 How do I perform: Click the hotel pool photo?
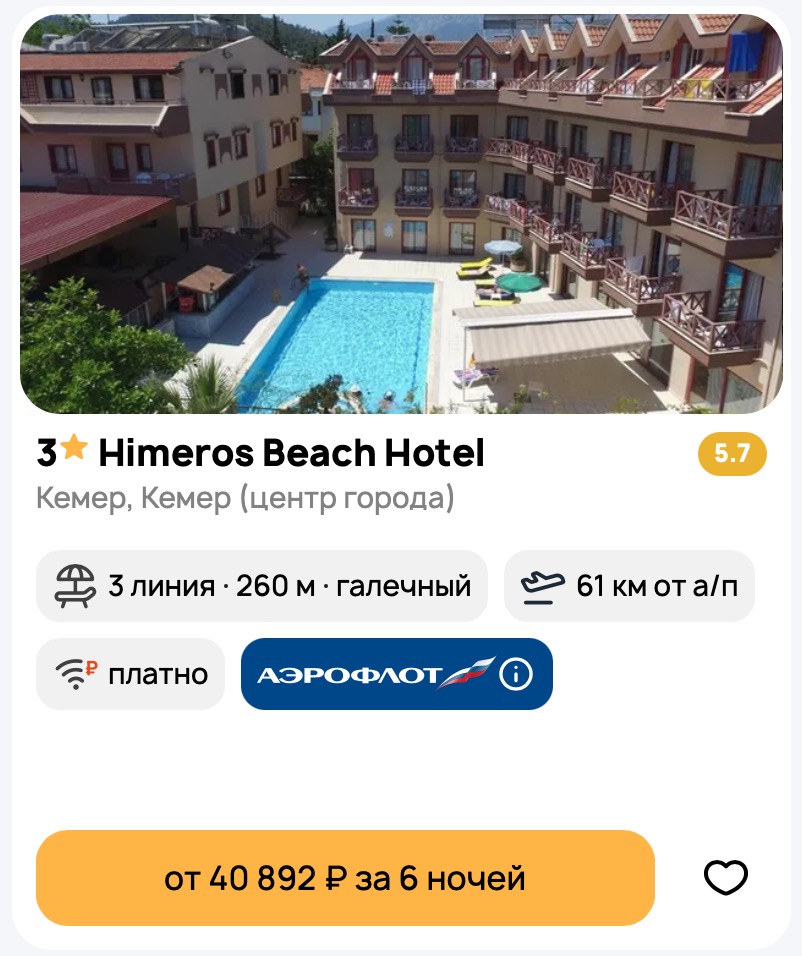(401, 213)
